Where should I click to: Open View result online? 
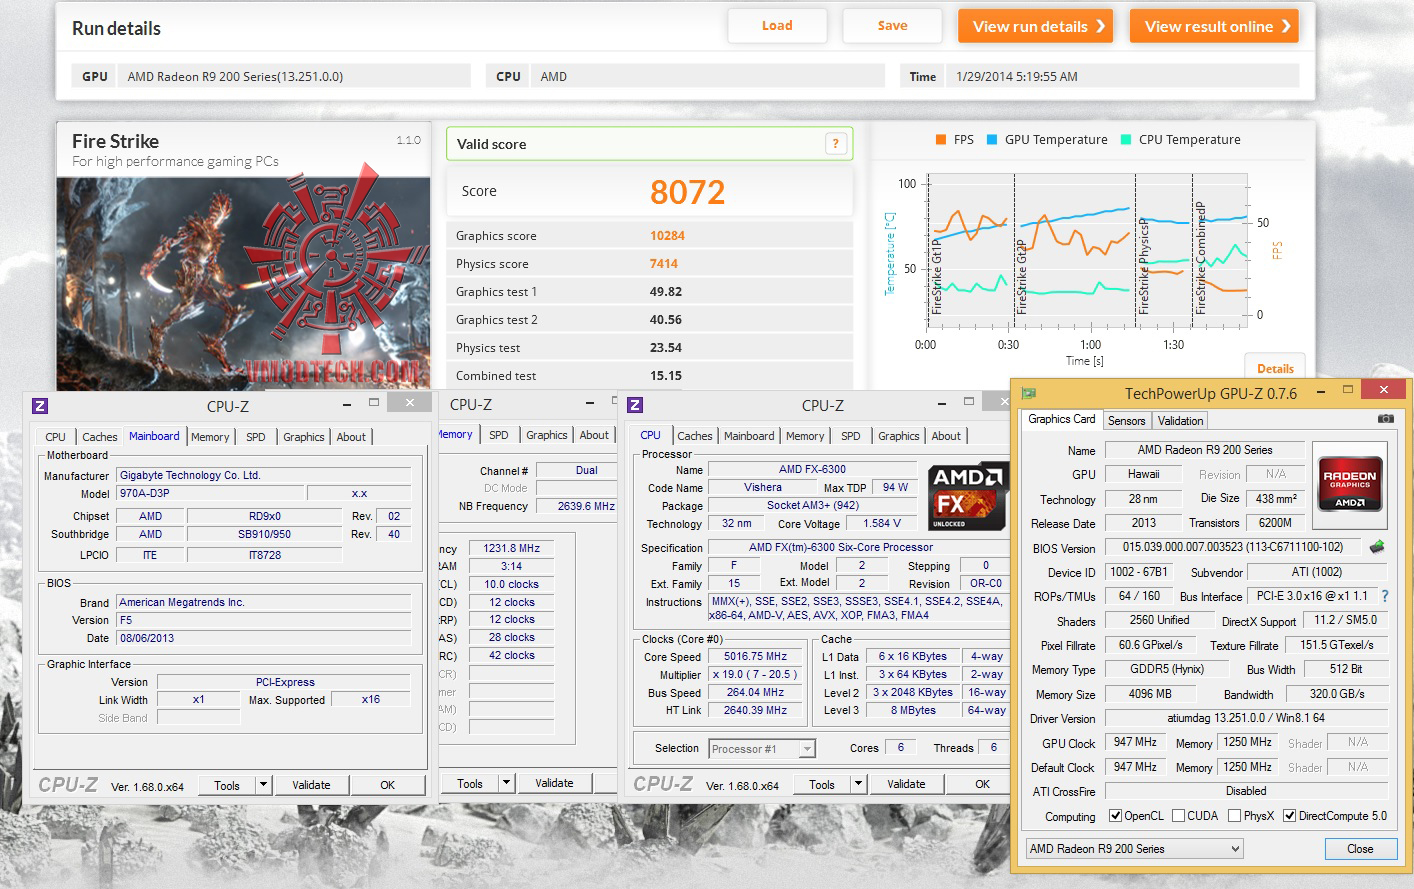1214,26
